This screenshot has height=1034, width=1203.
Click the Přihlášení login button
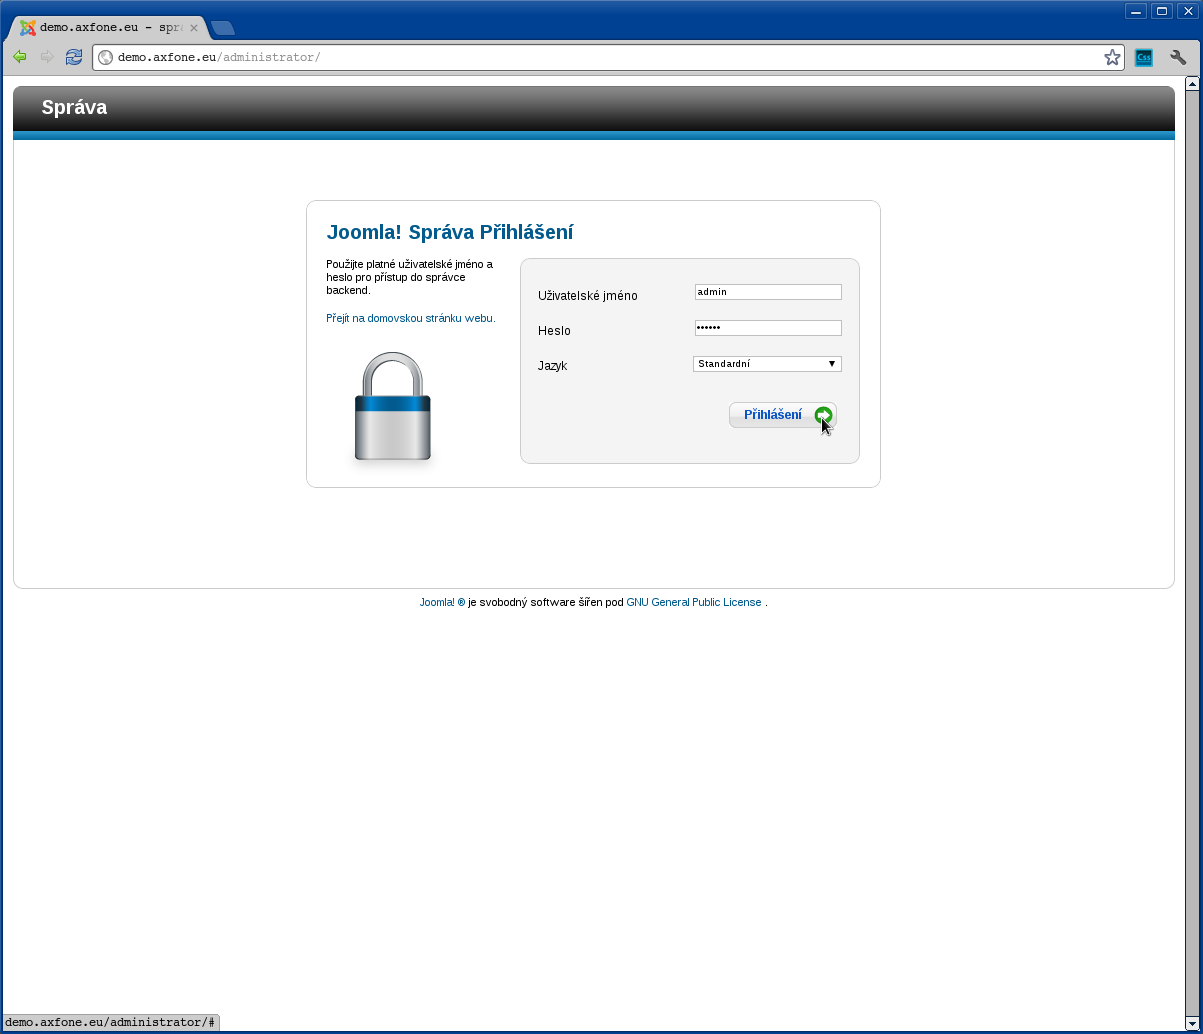point(783,415)
